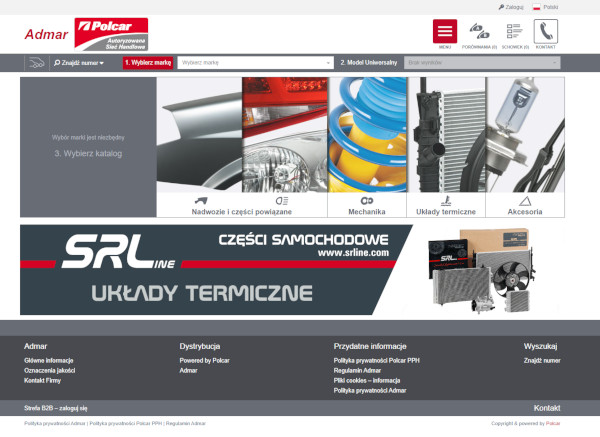600x437 pixels.
Task: Open the Schowek clipboard icon
Action: click(x=512, y=31)
